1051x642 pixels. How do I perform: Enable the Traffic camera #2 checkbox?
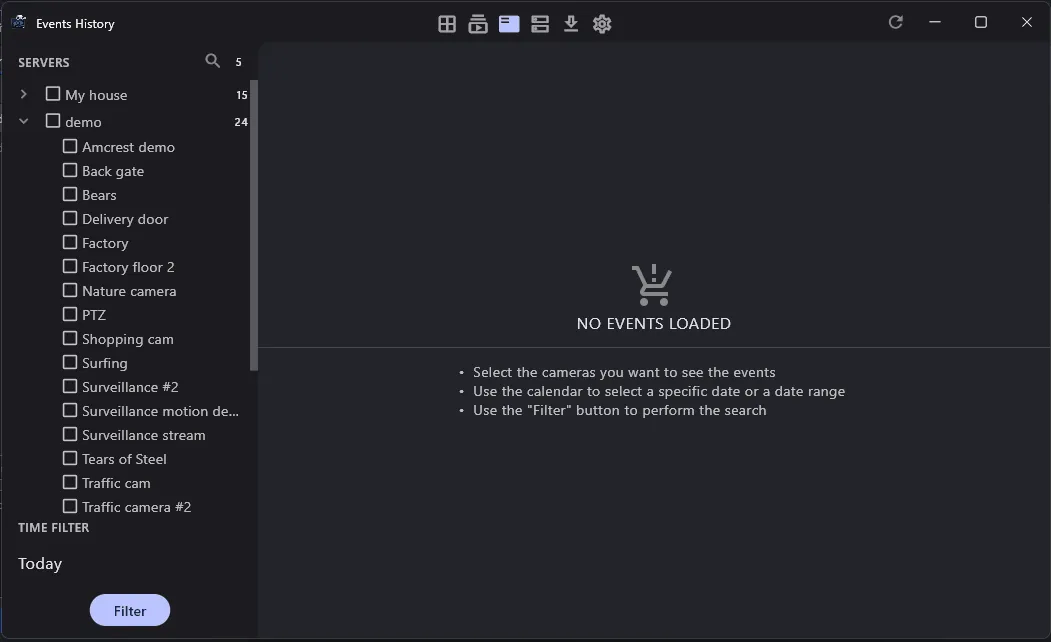point(70,506)
